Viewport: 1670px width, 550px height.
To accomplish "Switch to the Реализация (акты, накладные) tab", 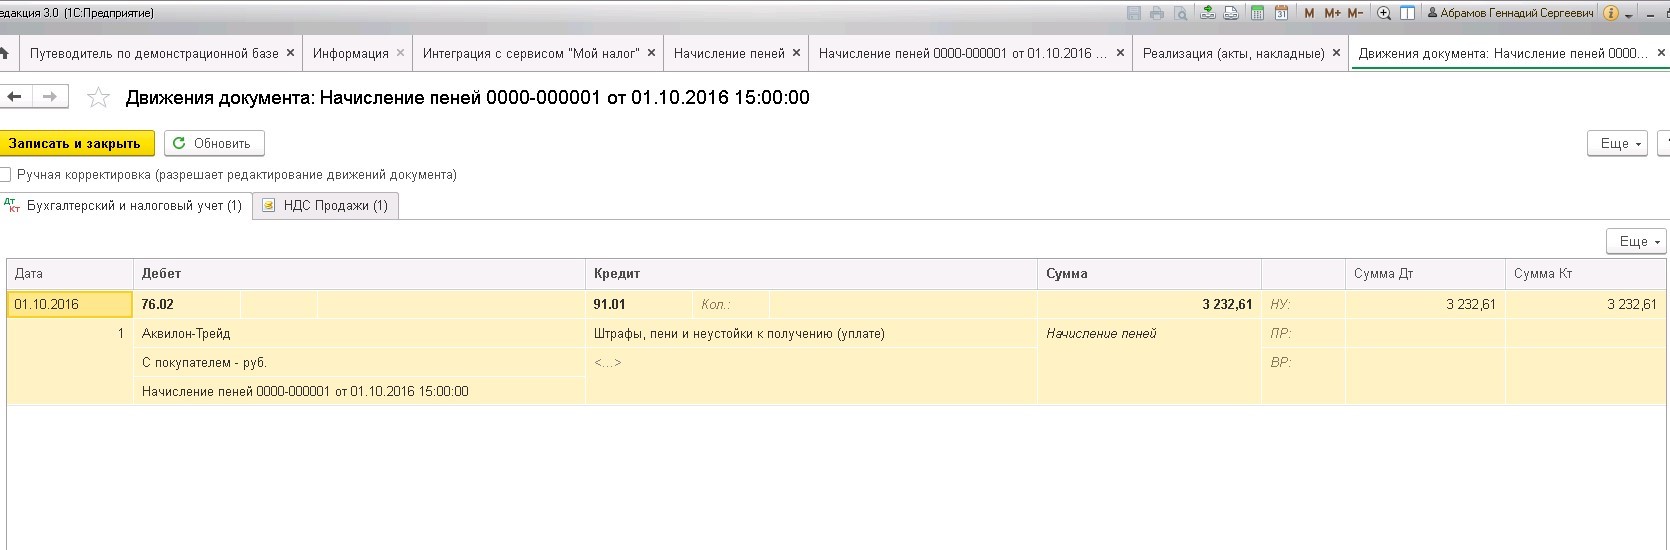I will click(1233, 53).
